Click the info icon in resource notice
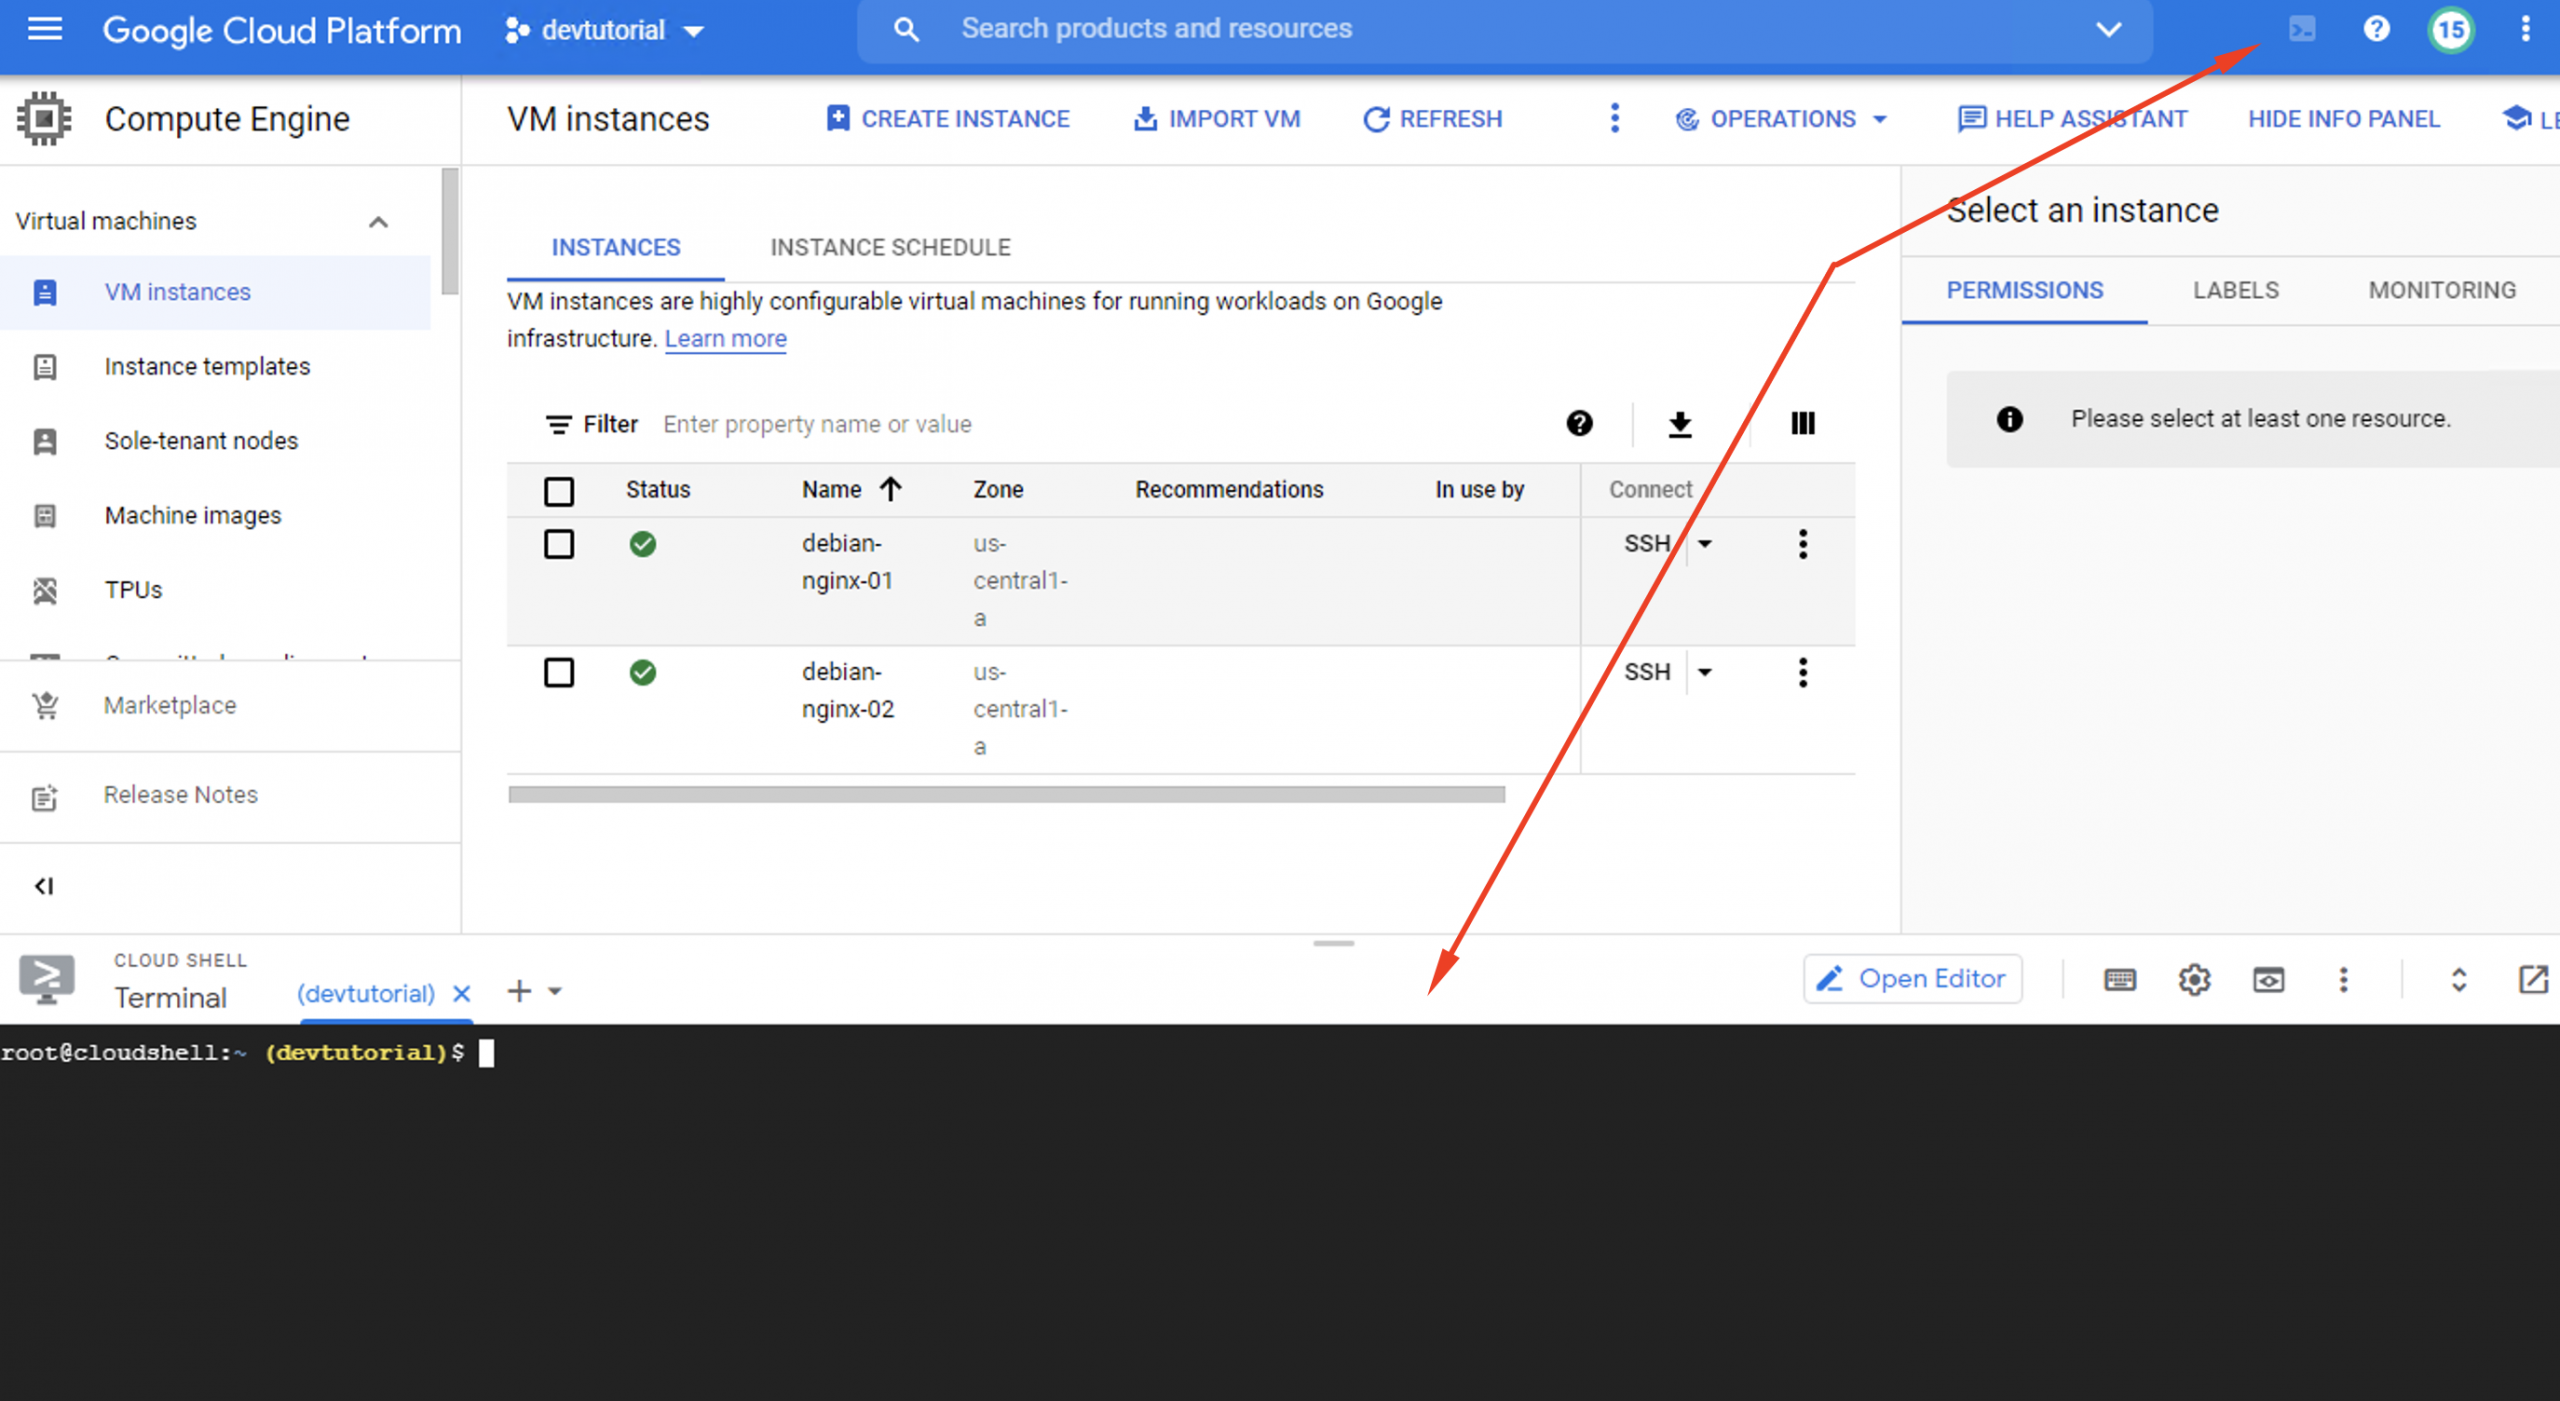The width and height of the screenshot is (2560, 1401). pos(2009,419)
